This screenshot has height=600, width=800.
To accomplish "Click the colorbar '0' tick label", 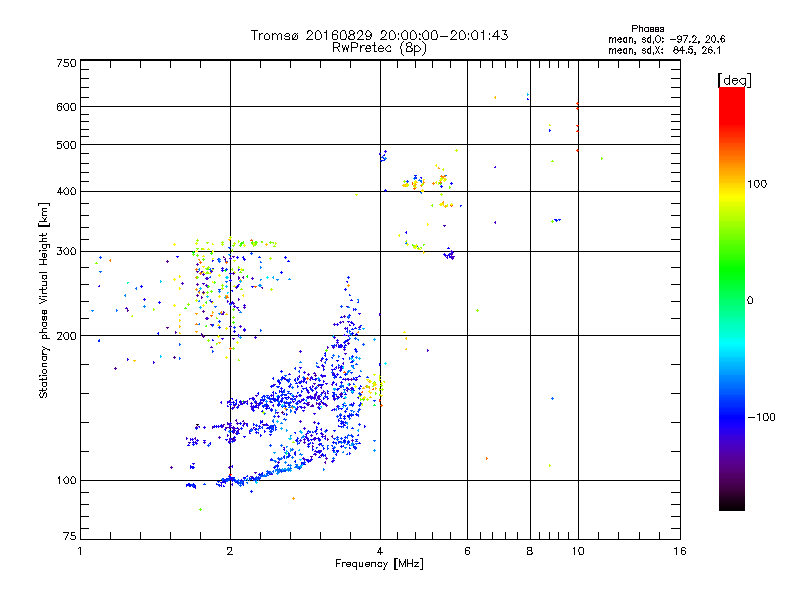I will [750, 301].
